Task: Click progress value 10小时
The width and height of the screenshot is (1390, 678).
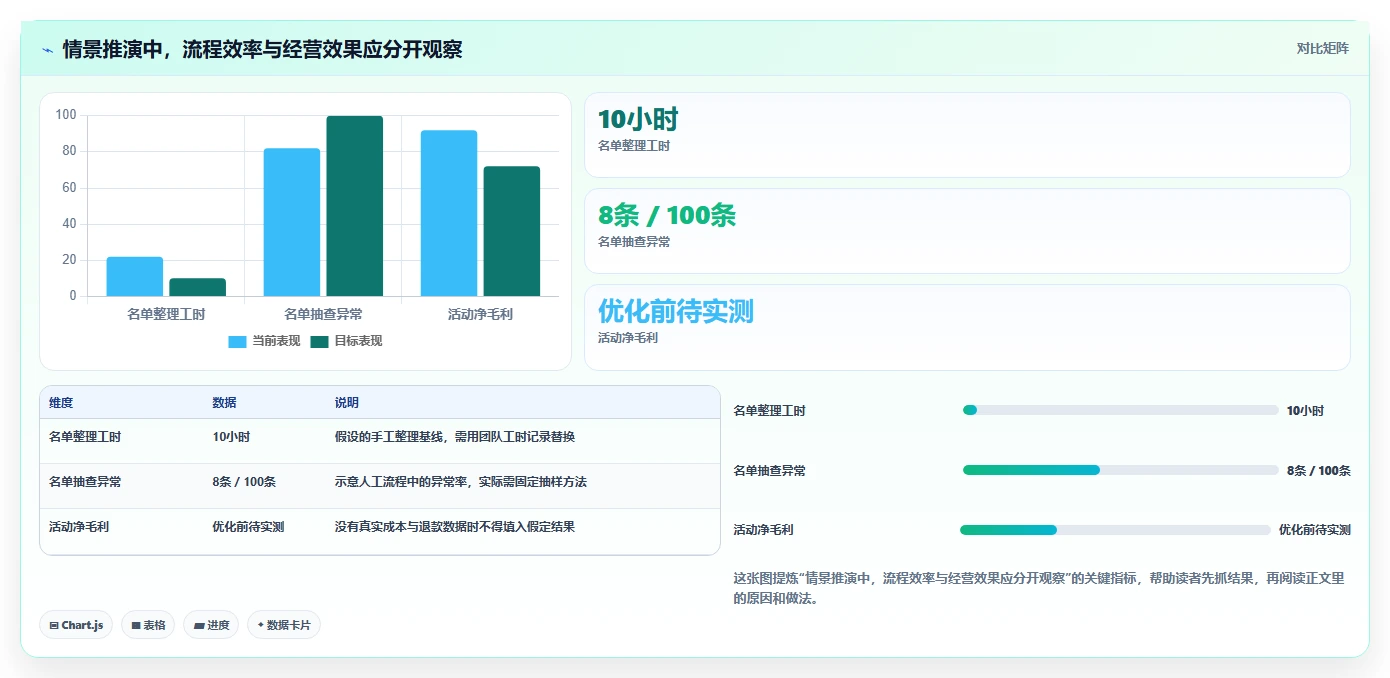Action: (x=1305, y=411)
